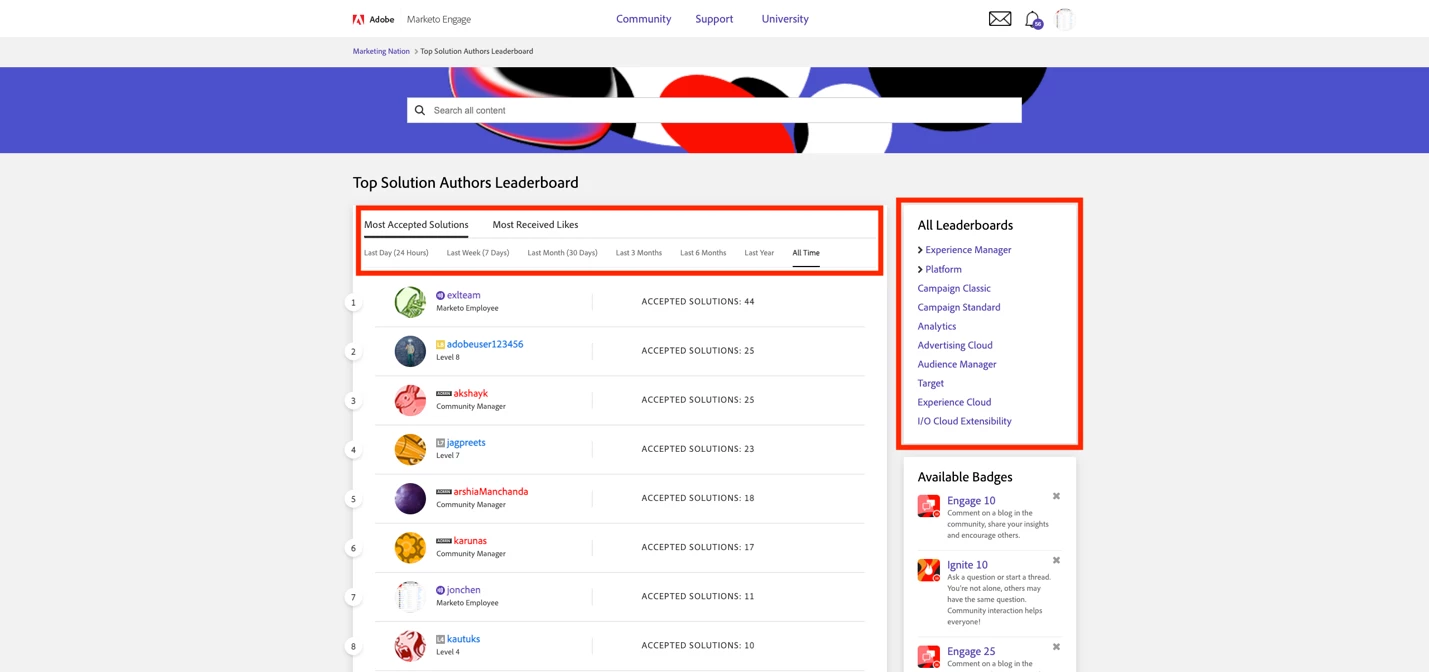This screenshot has width=1429, height=672.
Task: Click adobeuser123456's avatar image
Action: tap(410, 351)
